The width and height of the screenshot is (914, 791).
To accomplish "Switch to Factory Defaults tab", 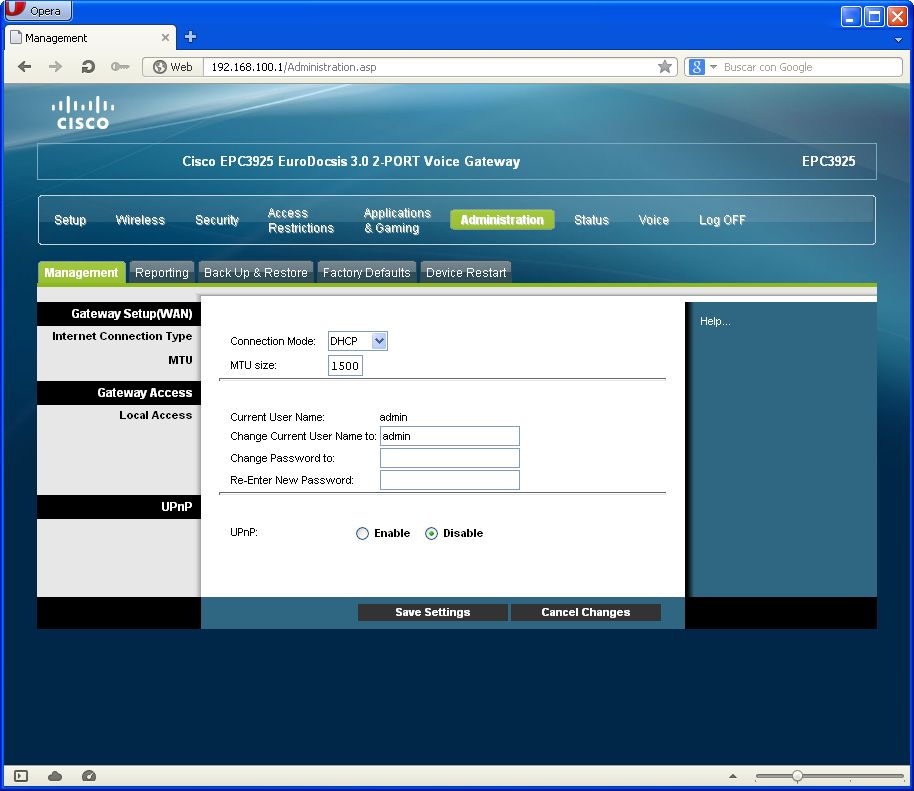I will click(366, 272).
